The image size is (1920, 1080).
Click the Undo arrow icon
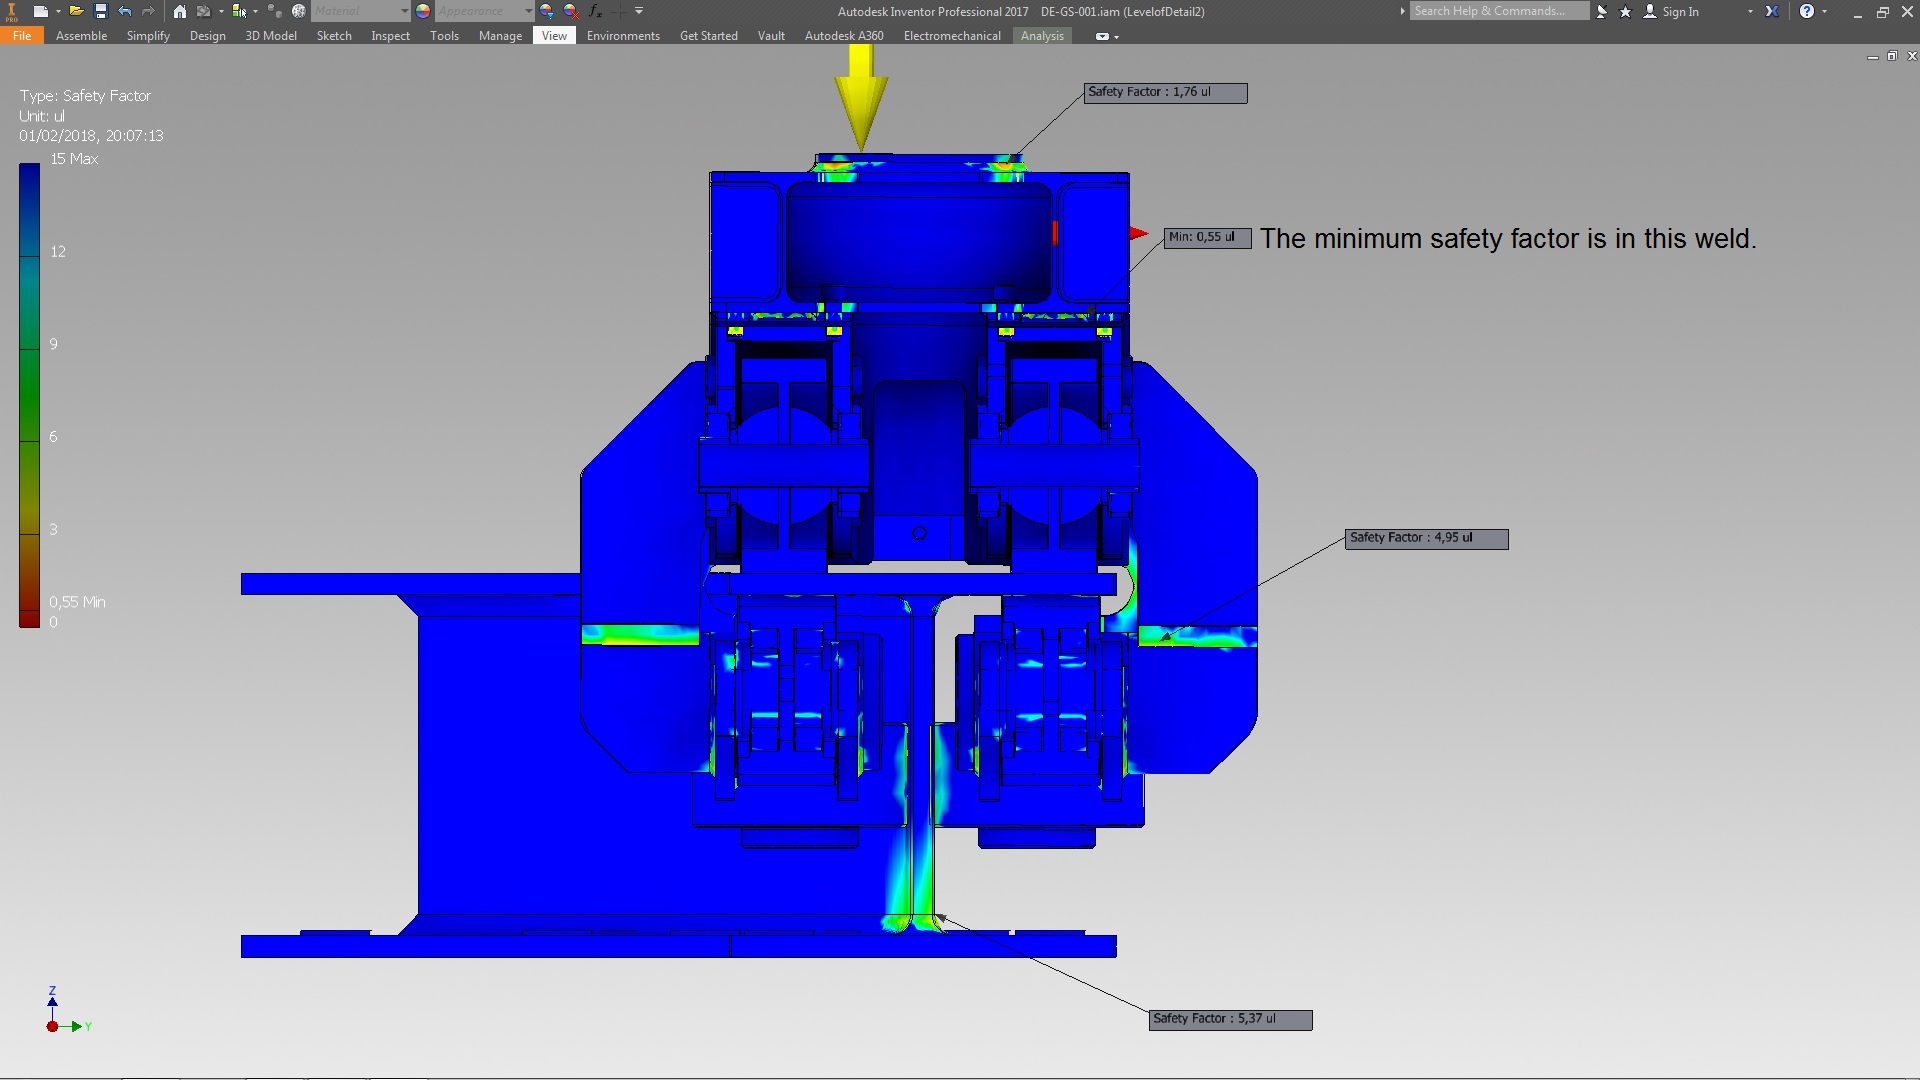point(124,11)
